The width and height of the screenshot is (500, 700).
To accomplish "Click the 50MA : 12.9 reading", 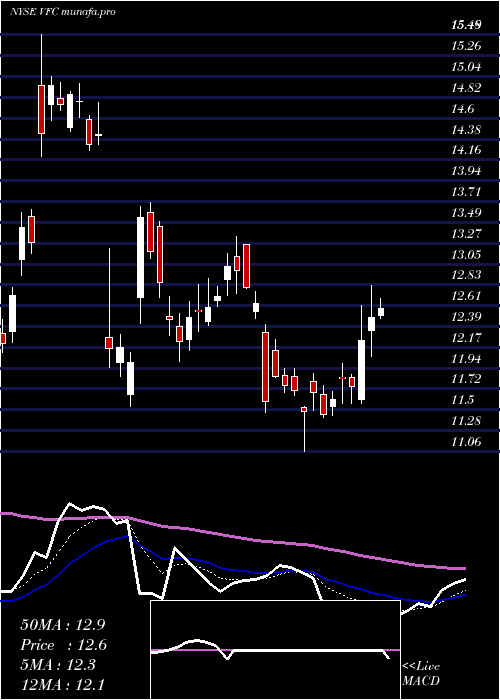I will pos(63,625).
